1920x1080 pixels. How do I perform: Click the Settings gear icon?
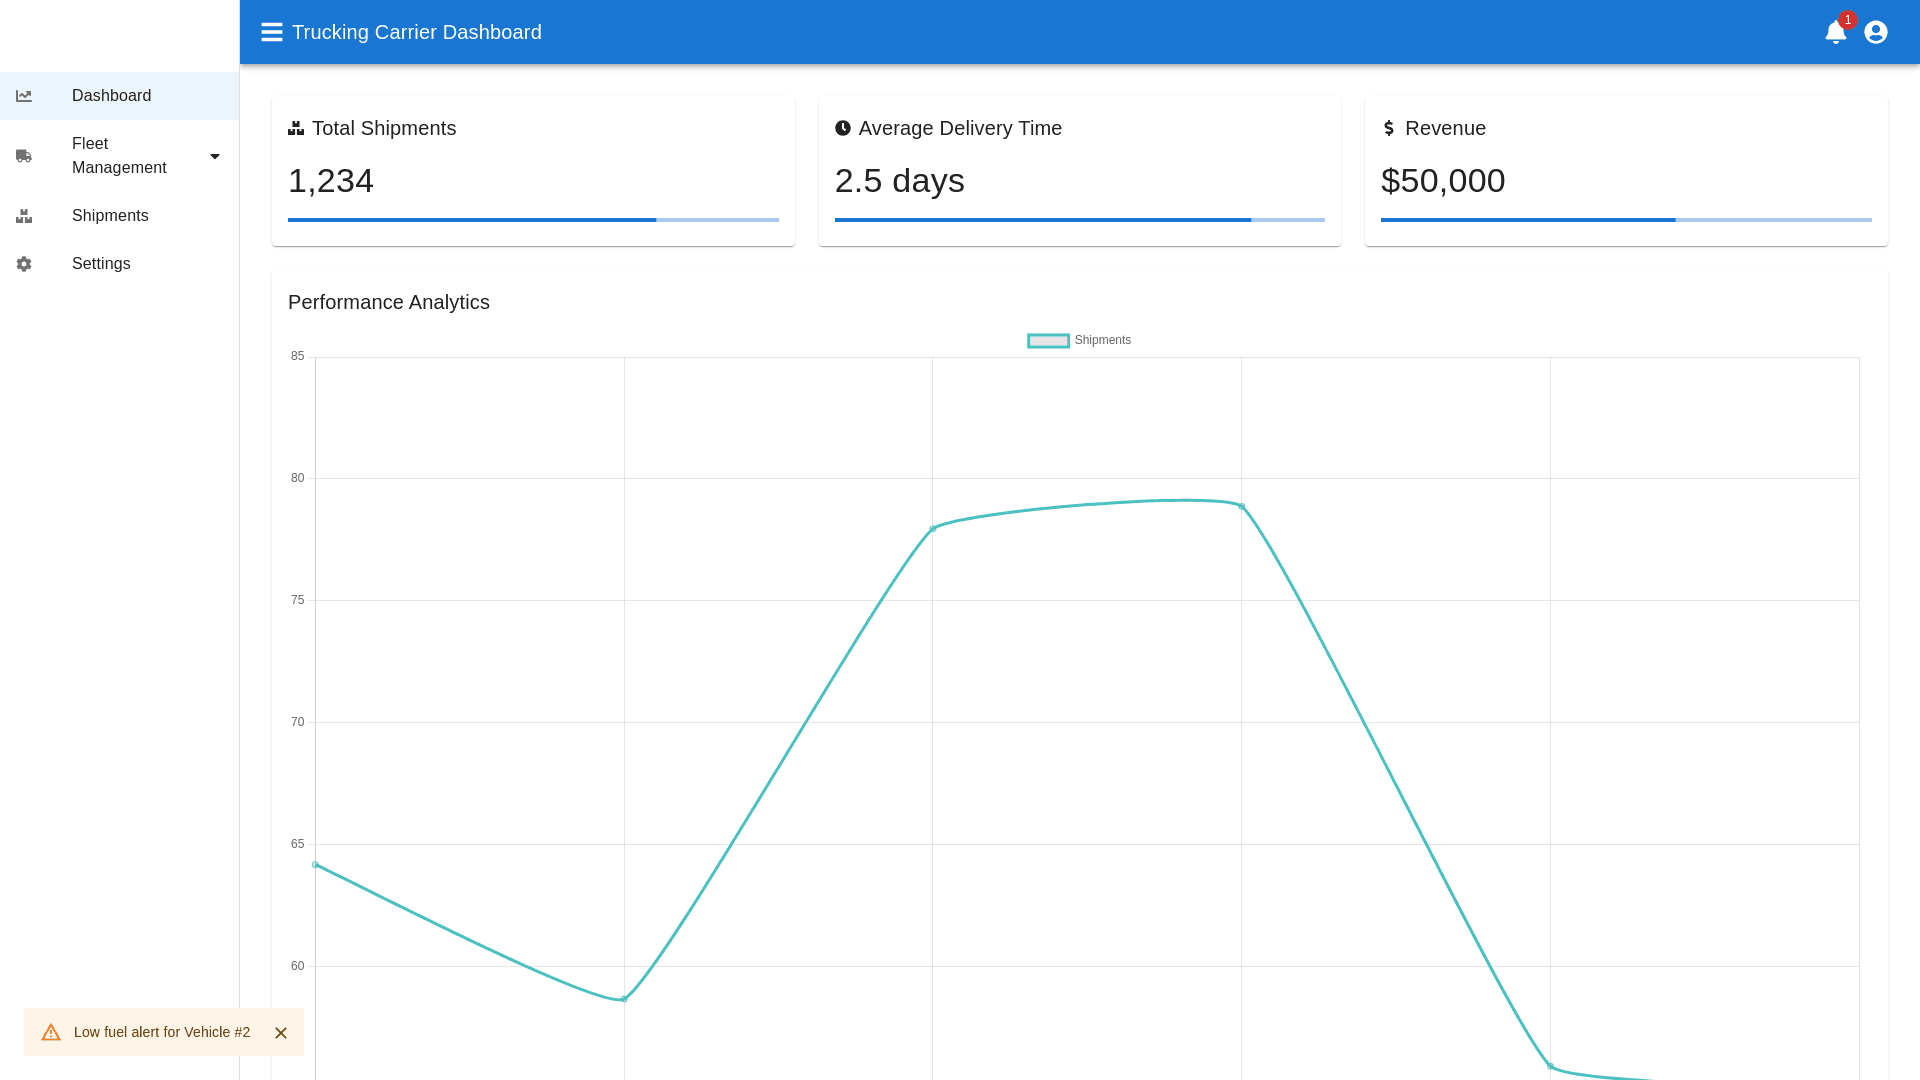click(24, 264)
